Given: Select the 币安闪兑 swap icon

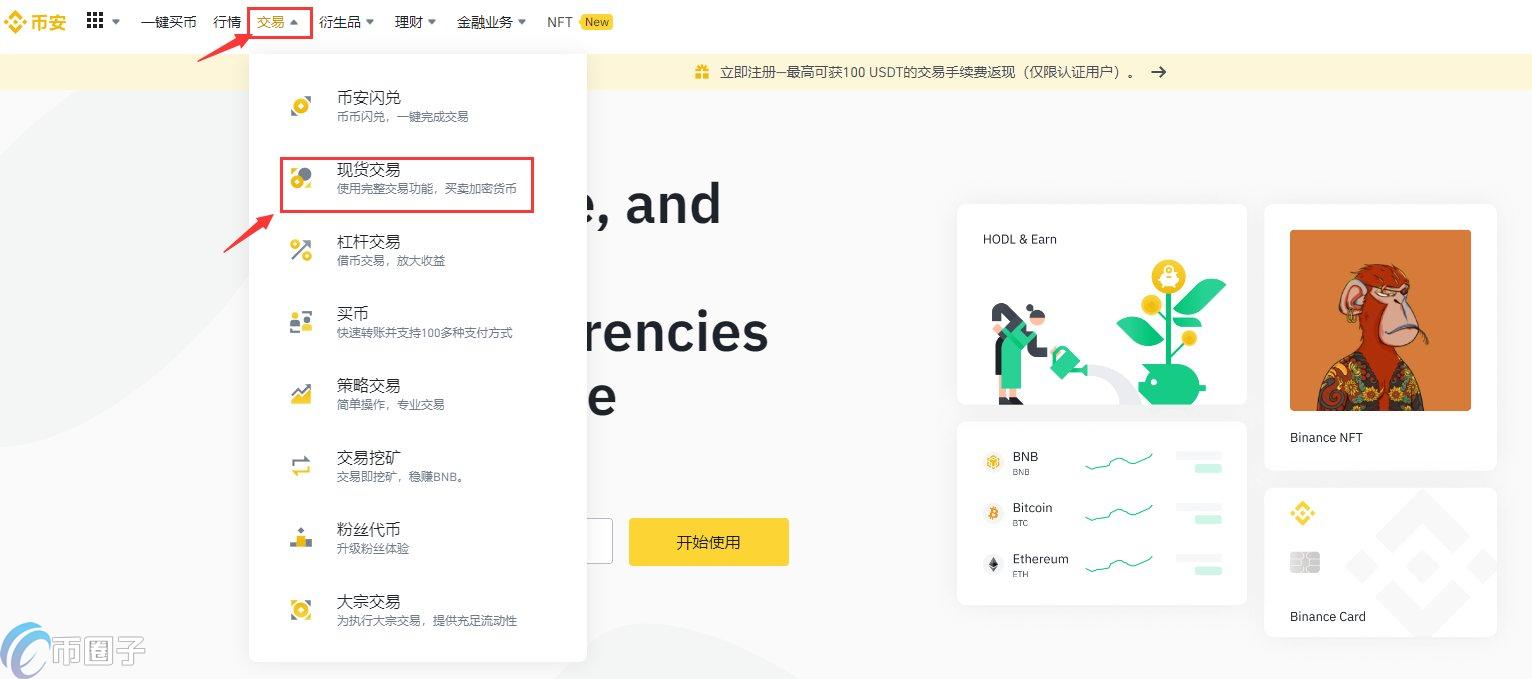Looking at the screenshot, I should 301,105.
